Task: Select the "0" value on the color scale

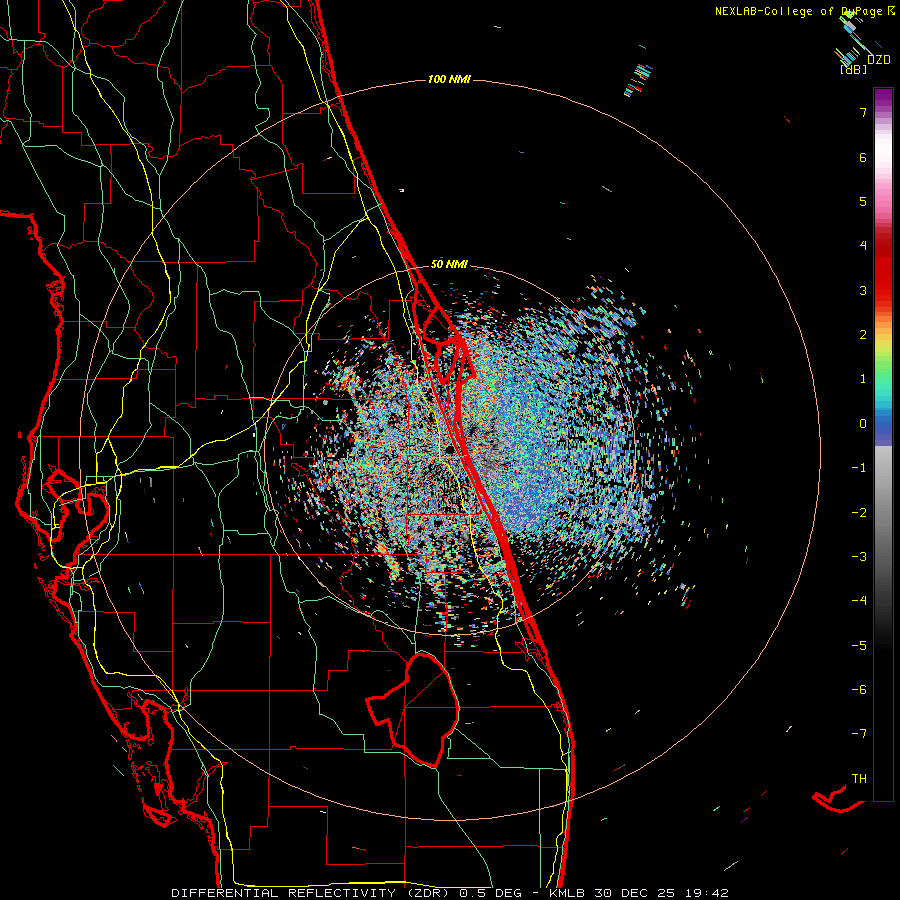Action: point(863,424)
